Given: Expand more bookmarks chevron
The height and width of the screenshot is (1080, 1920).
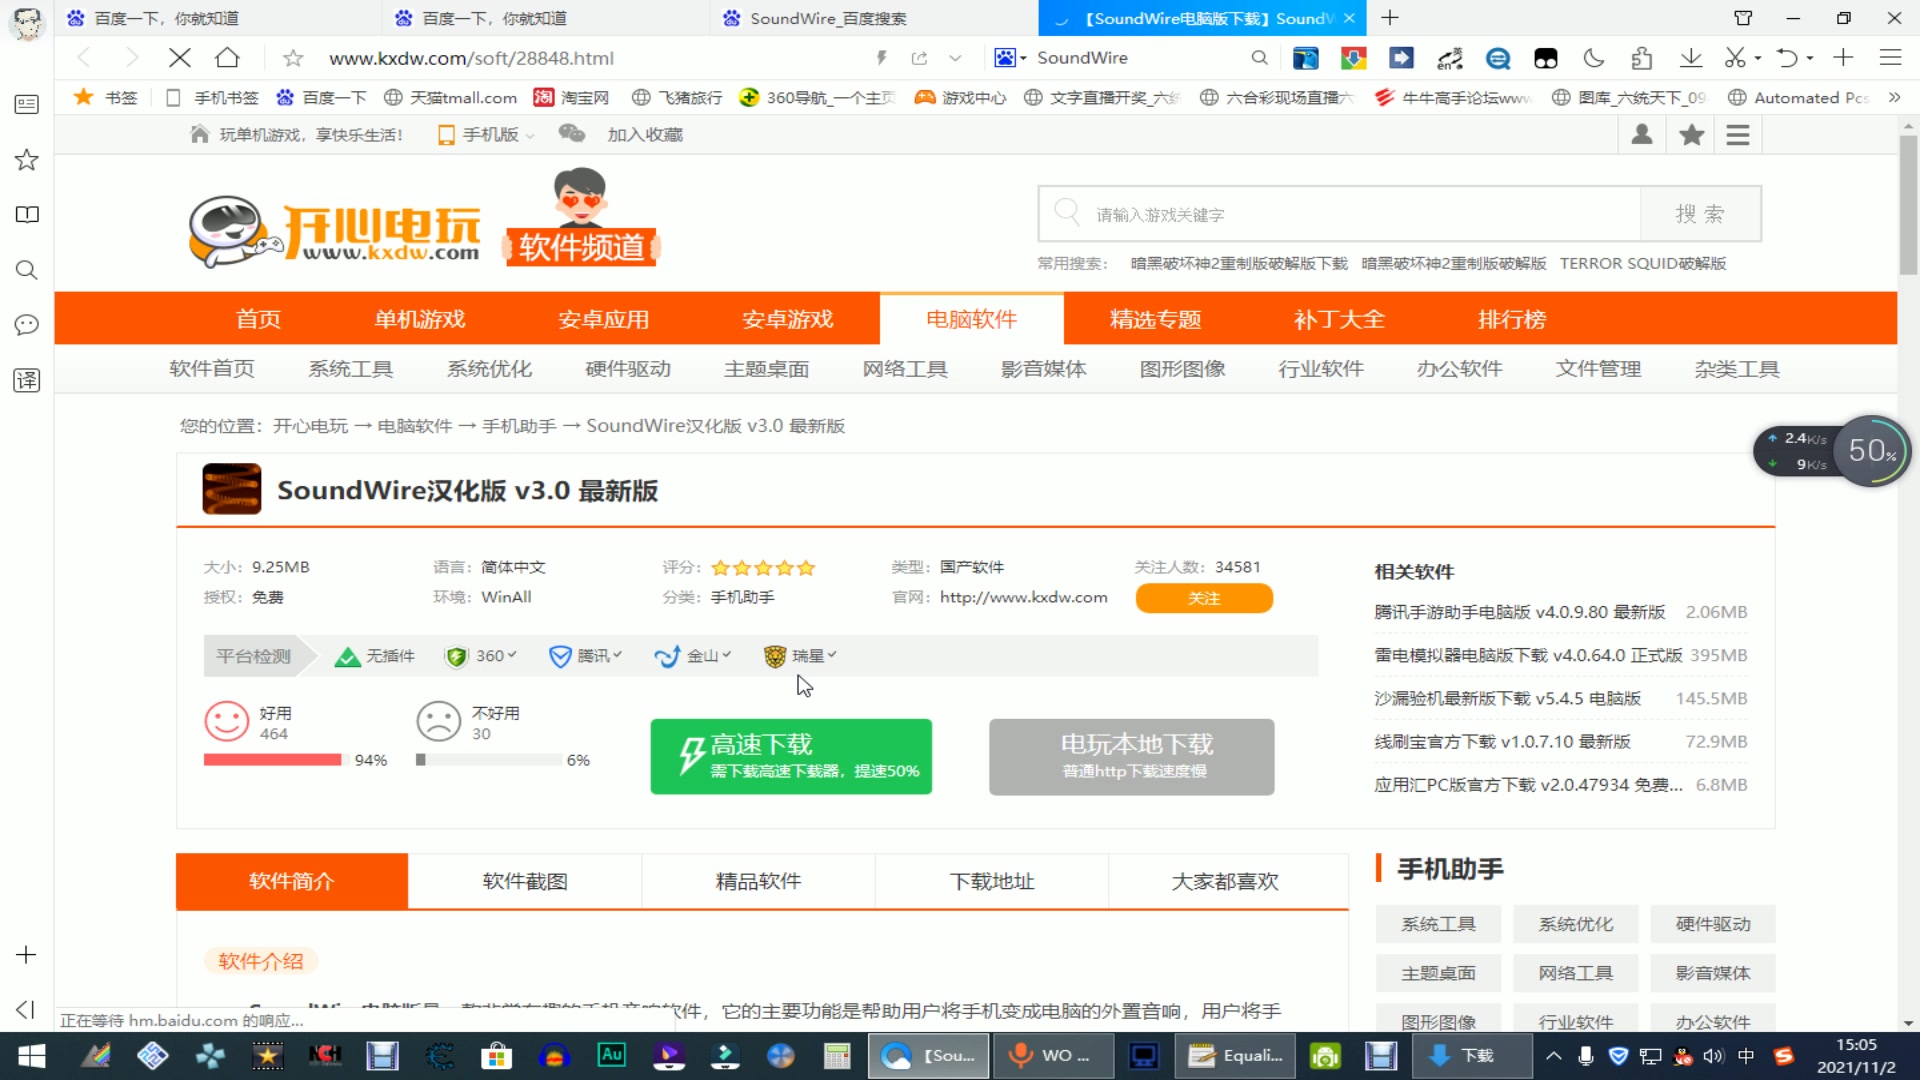Looking at the screenshot, I should [x=1894, y=97].
